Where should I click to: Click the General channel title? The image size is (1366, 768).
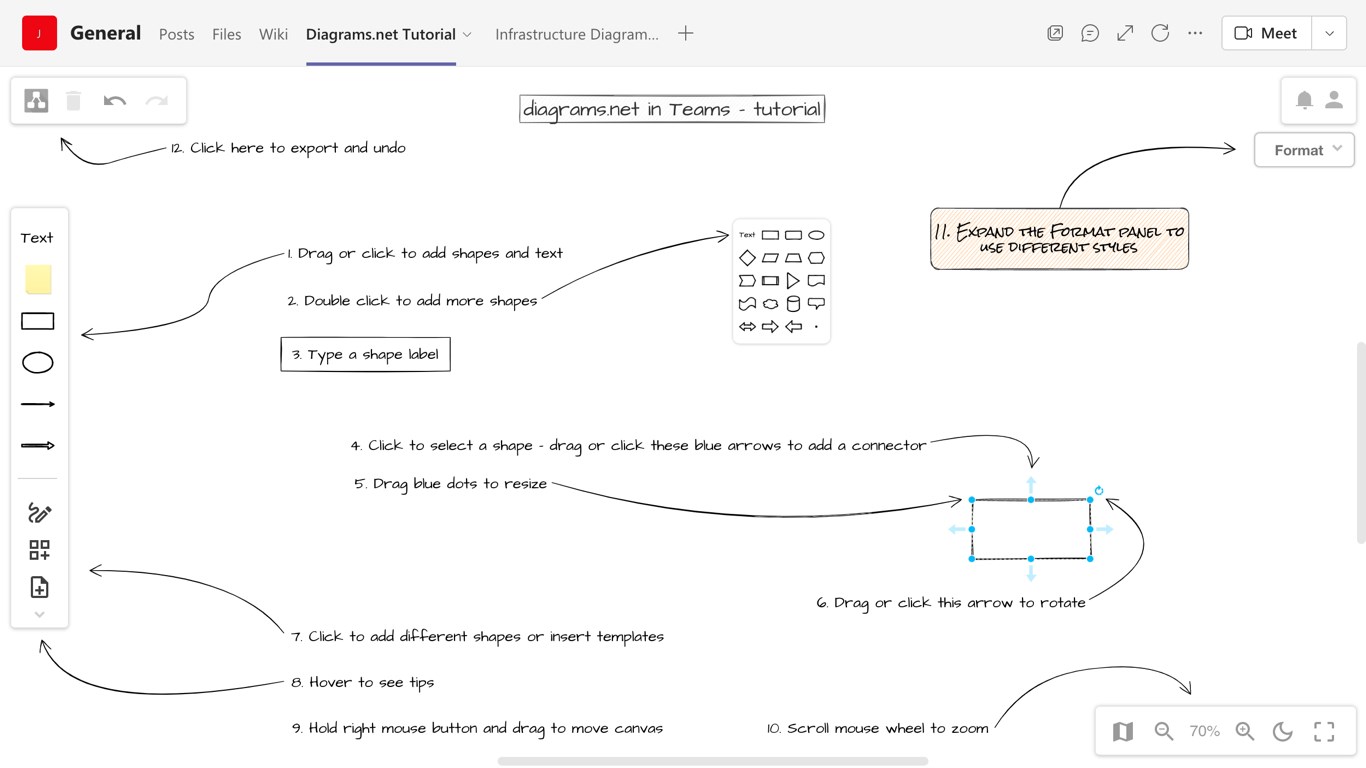point(105,33)
